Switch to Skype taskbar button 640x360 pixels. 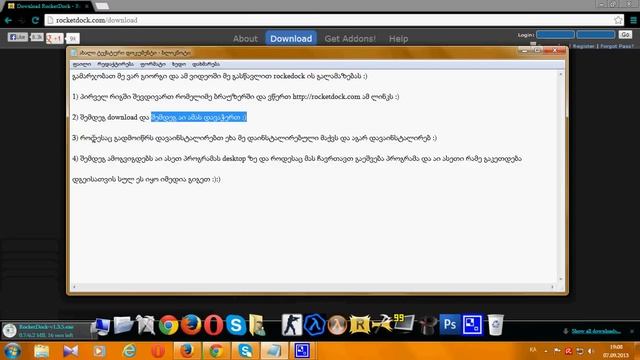(x=245, y=351)
